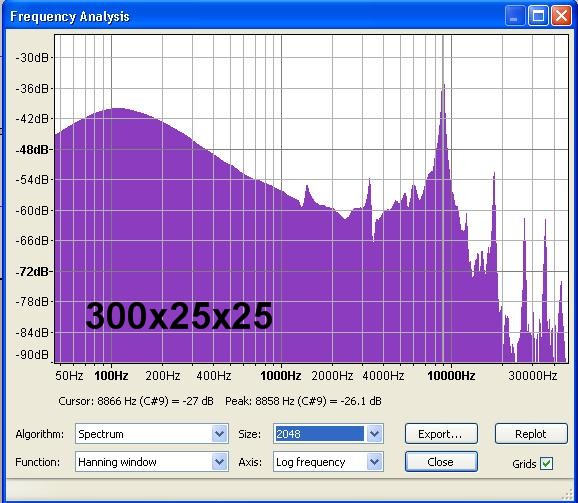Maximize the Frequency Analysis window
The image size is (578, 503).
pos(538,16)
